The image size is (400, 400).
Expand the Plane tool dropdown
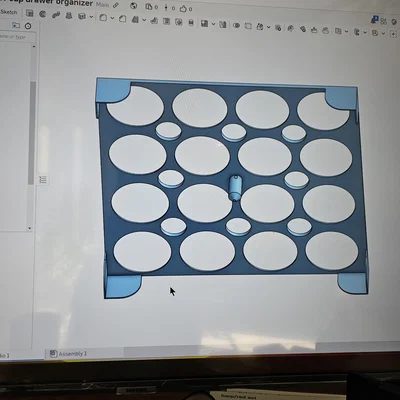365,33
